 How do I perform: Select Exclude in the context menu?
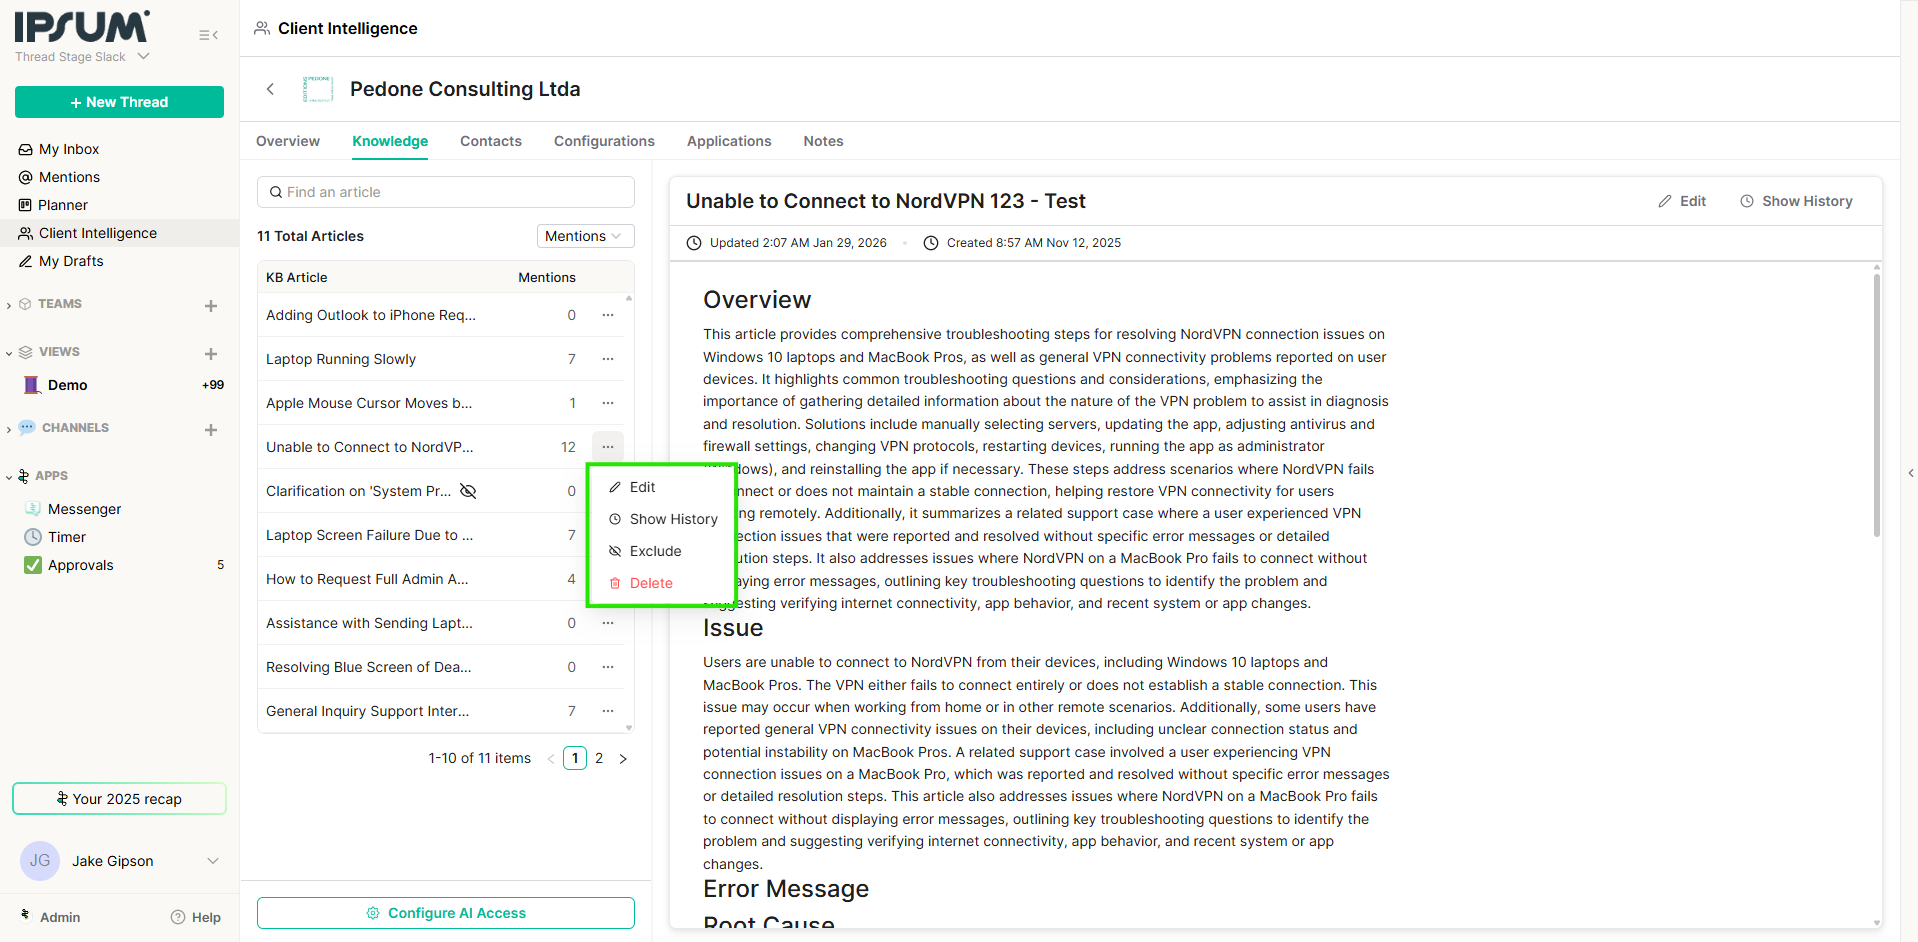coord(655,551)
